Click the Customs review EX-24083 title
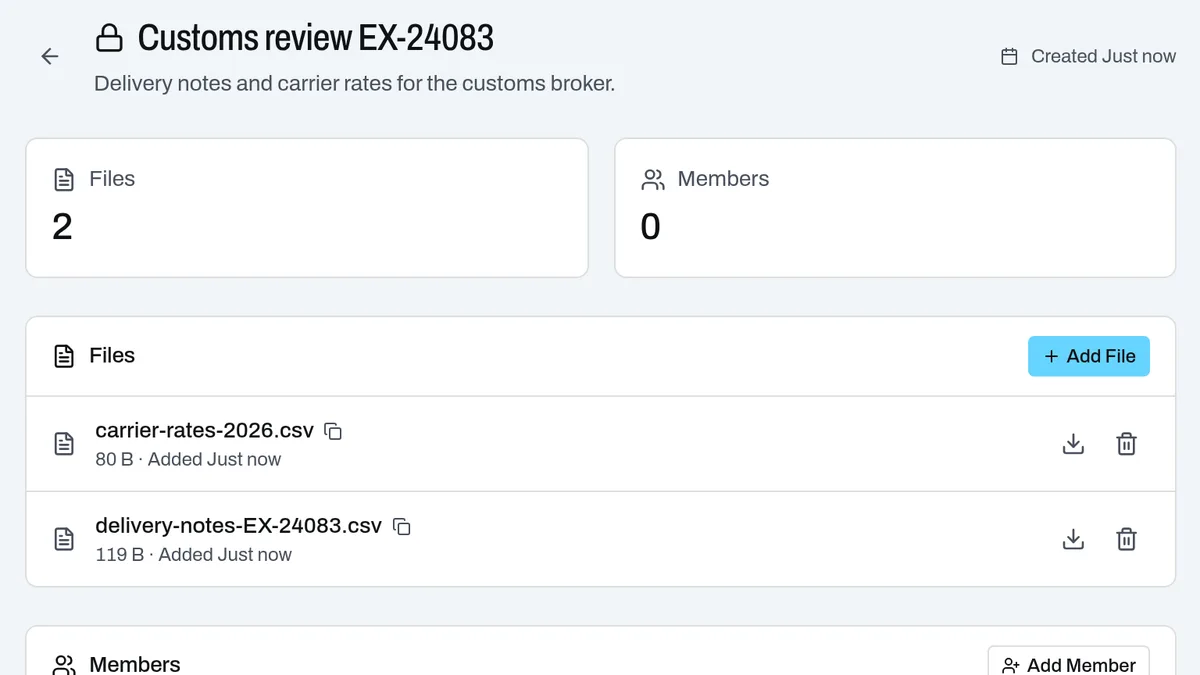Viewport: 1200px width, 675px height. point(316,38)
